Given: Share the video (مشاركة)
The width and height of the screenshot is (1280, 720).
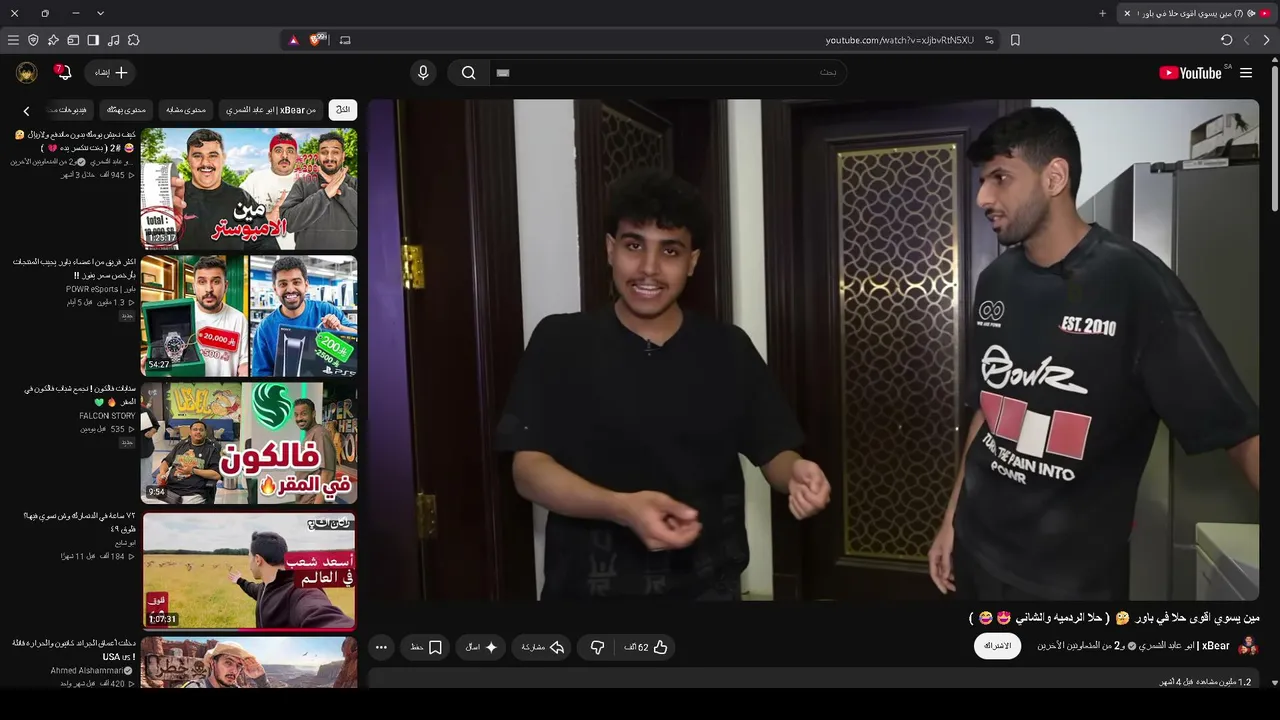Looking at the screenshot, I should (x=543, y=647).
